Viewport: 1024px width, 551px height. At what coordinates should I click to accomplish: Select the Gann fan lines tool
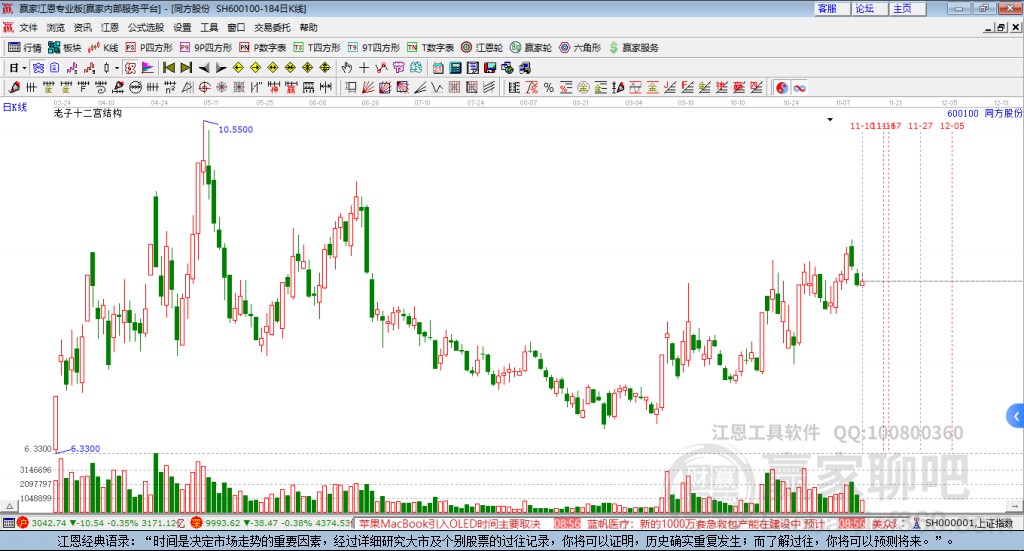(368, 87)
